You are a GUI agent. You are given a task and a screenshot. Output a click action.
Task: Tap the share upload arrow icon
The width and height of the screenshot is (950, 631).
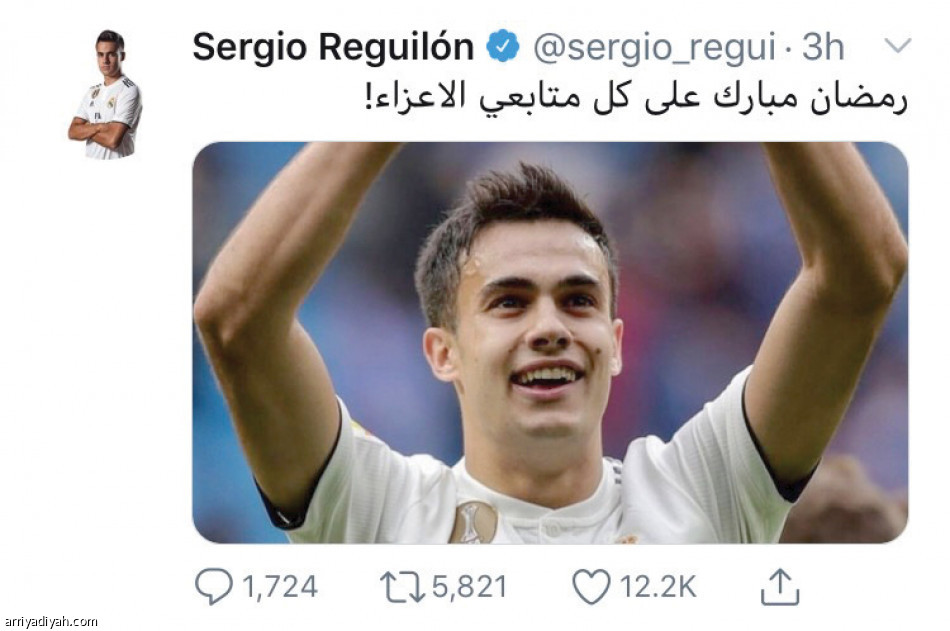(780, 586)
